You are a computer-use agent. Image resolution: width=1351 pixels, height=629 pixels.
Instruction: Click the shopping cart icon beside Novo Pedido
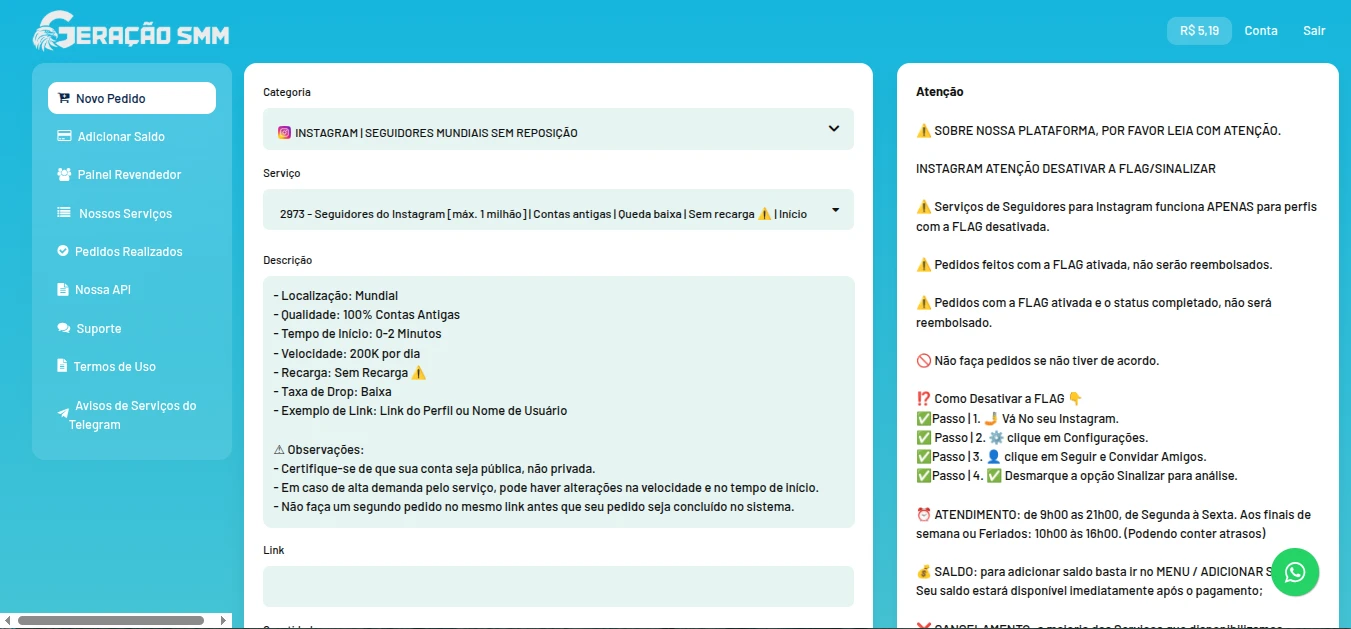(64, 98)
